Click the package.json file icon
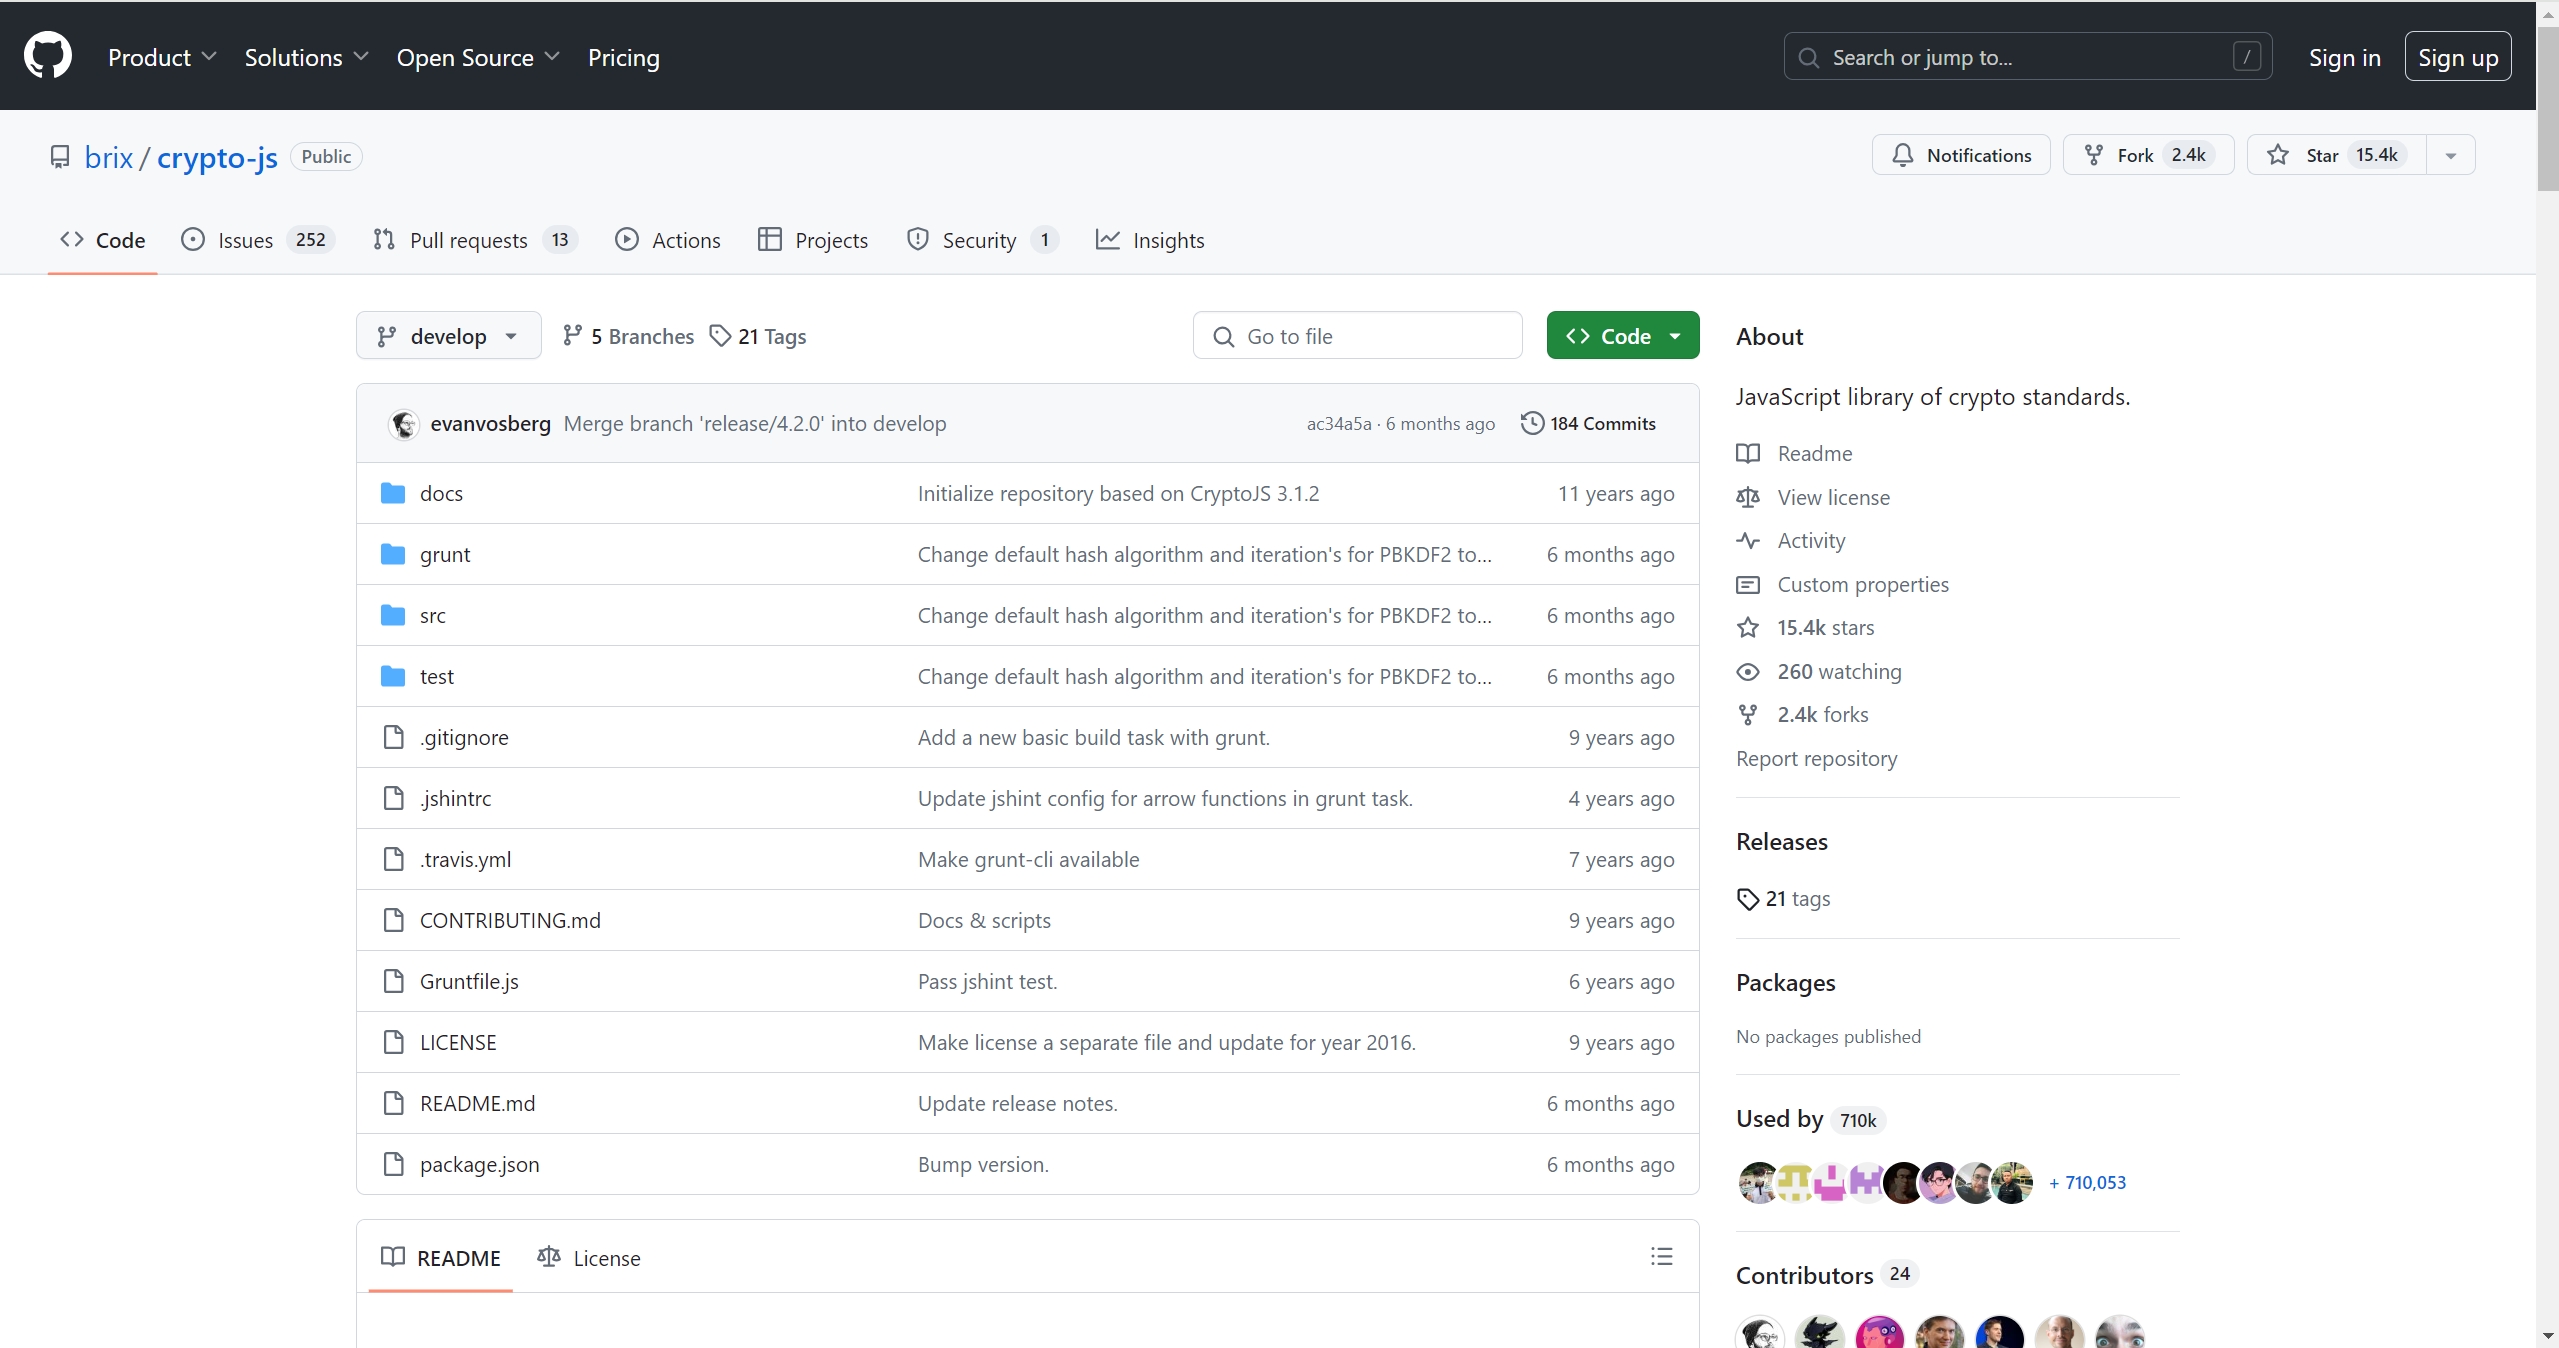 coord(393,1164)
